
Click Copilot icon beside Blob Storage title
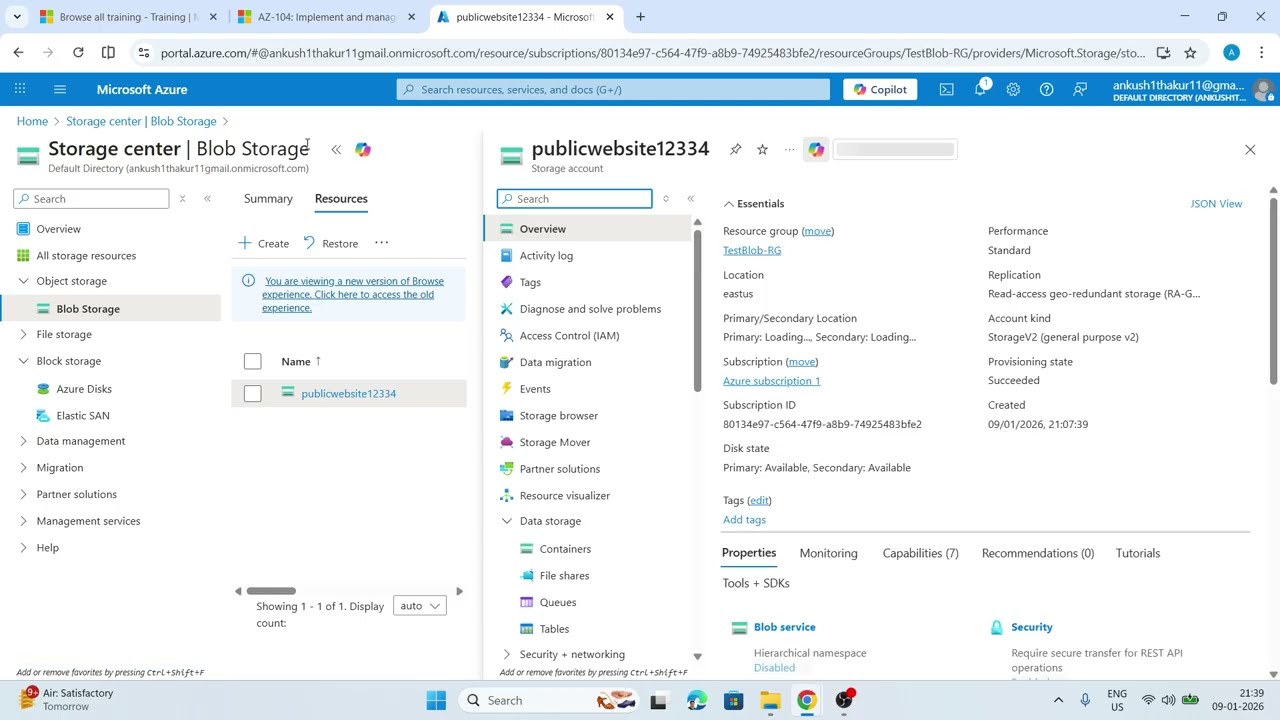click(x=363, y=149)
